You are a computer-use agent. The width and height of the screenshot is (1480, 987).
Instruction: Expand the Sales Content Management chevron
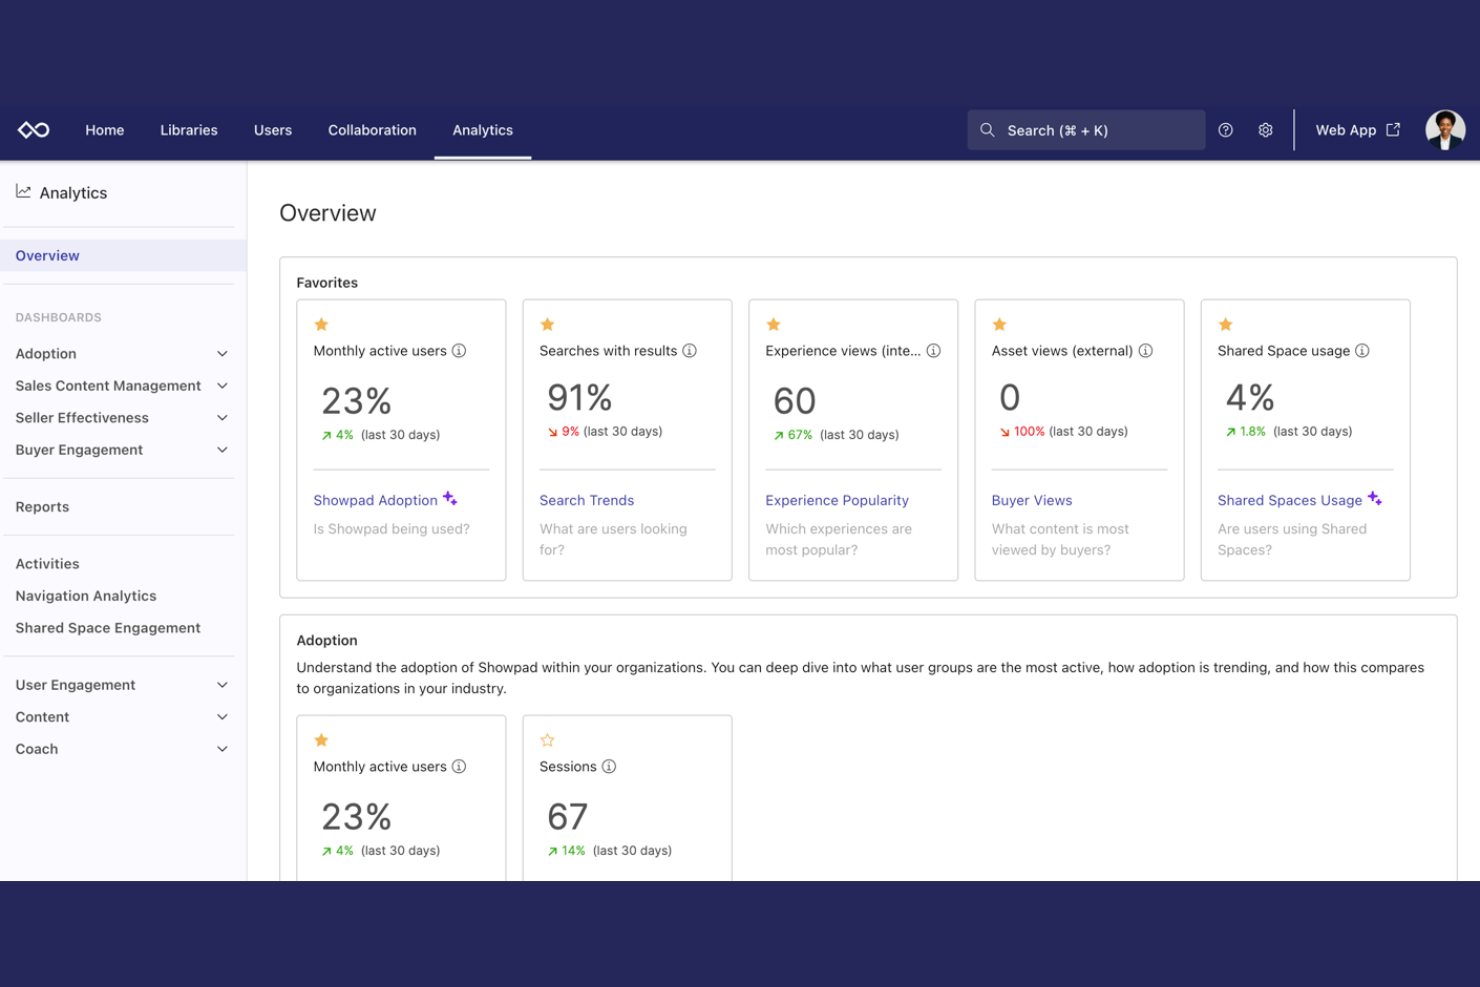[x=222, y=386]
